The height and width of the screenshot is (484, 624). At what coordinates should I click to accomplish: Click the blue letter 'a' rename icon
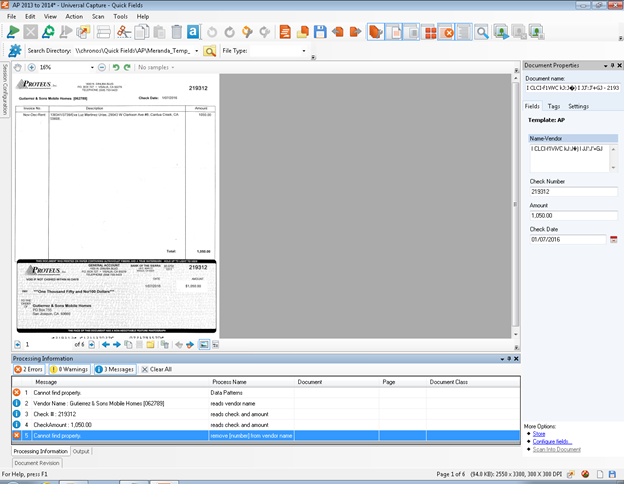(x=193, y=32)
